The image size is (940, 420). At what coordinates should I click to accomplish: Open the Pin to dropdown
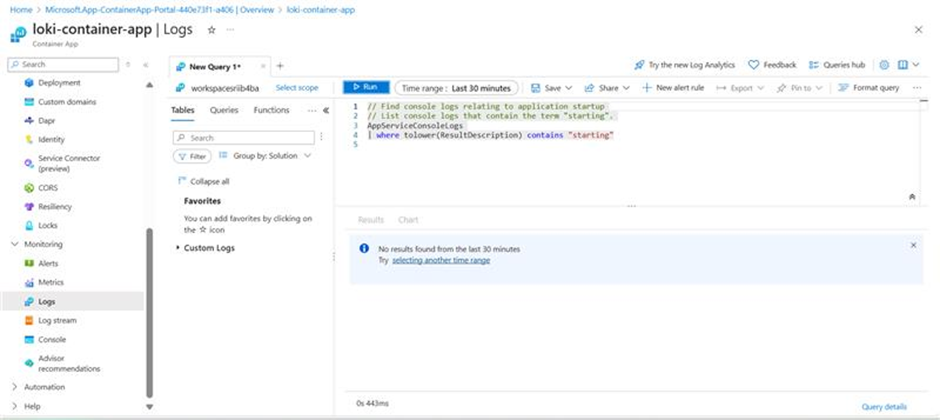point(800,88)
